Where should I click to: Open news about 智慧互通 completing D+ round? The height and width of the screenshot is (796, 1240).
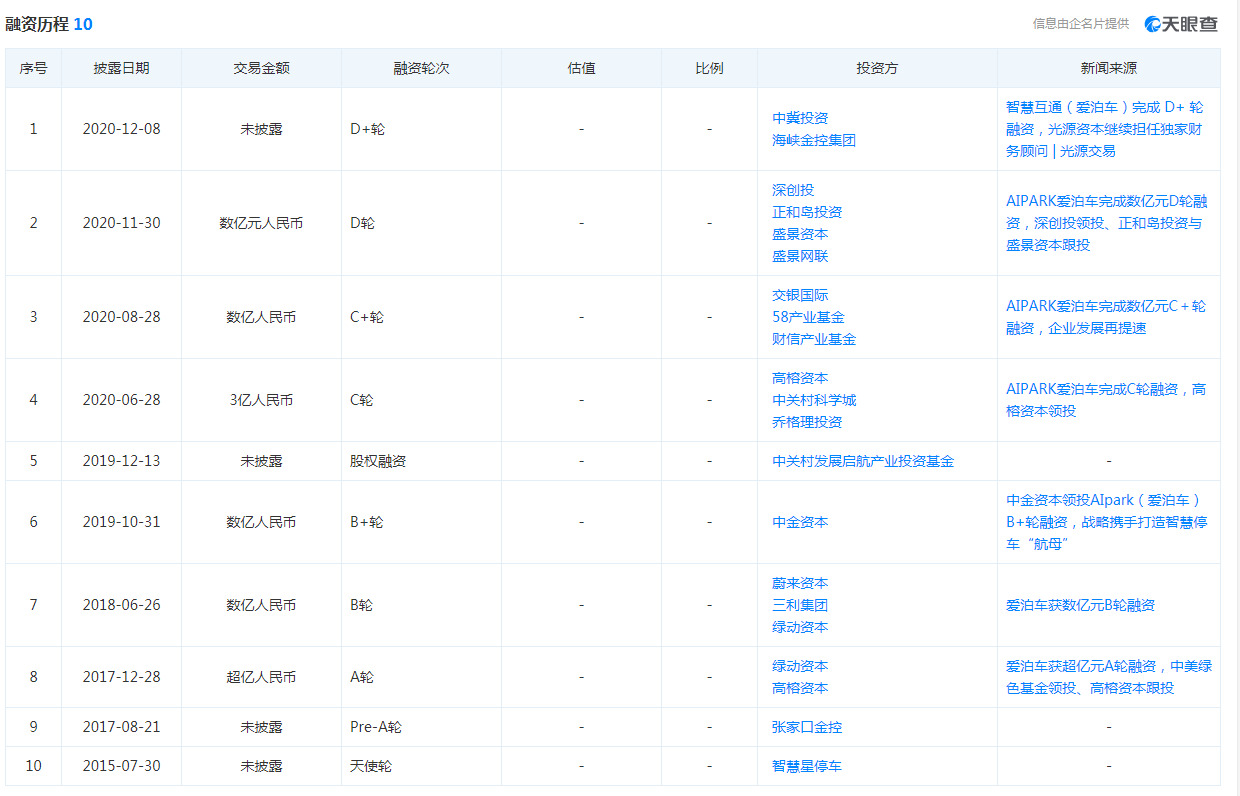(x=1105, y=129)
